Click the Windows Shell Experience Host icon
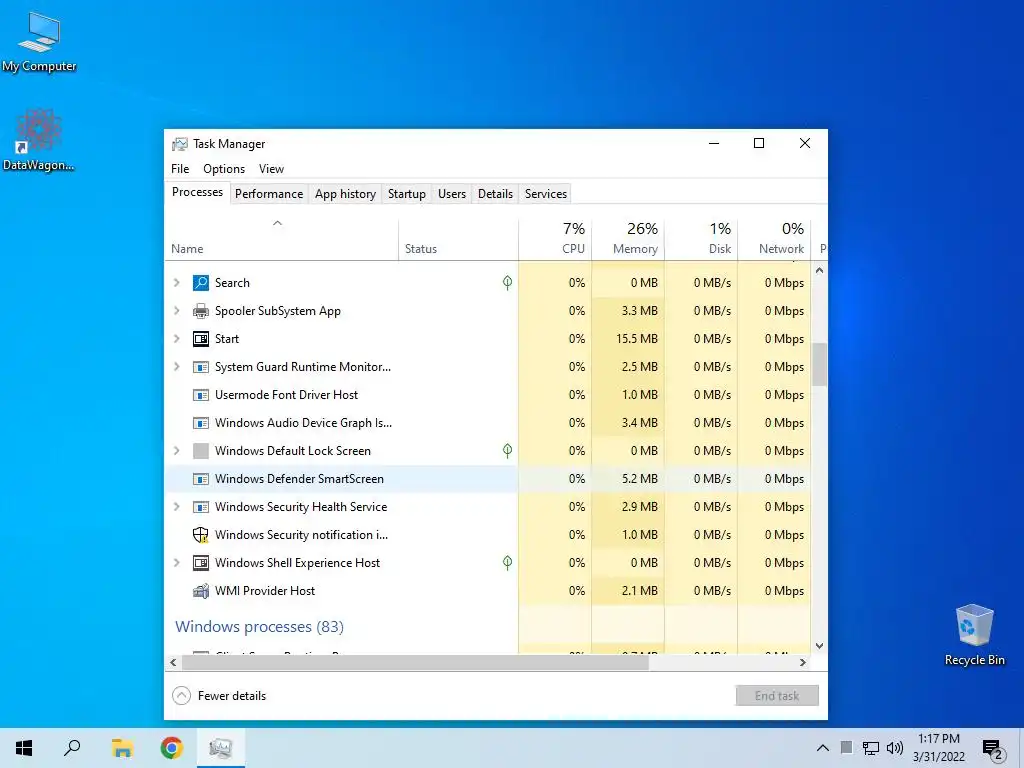Image resolution: width=1024 pixels, height=768 pixels. (200, 563)
